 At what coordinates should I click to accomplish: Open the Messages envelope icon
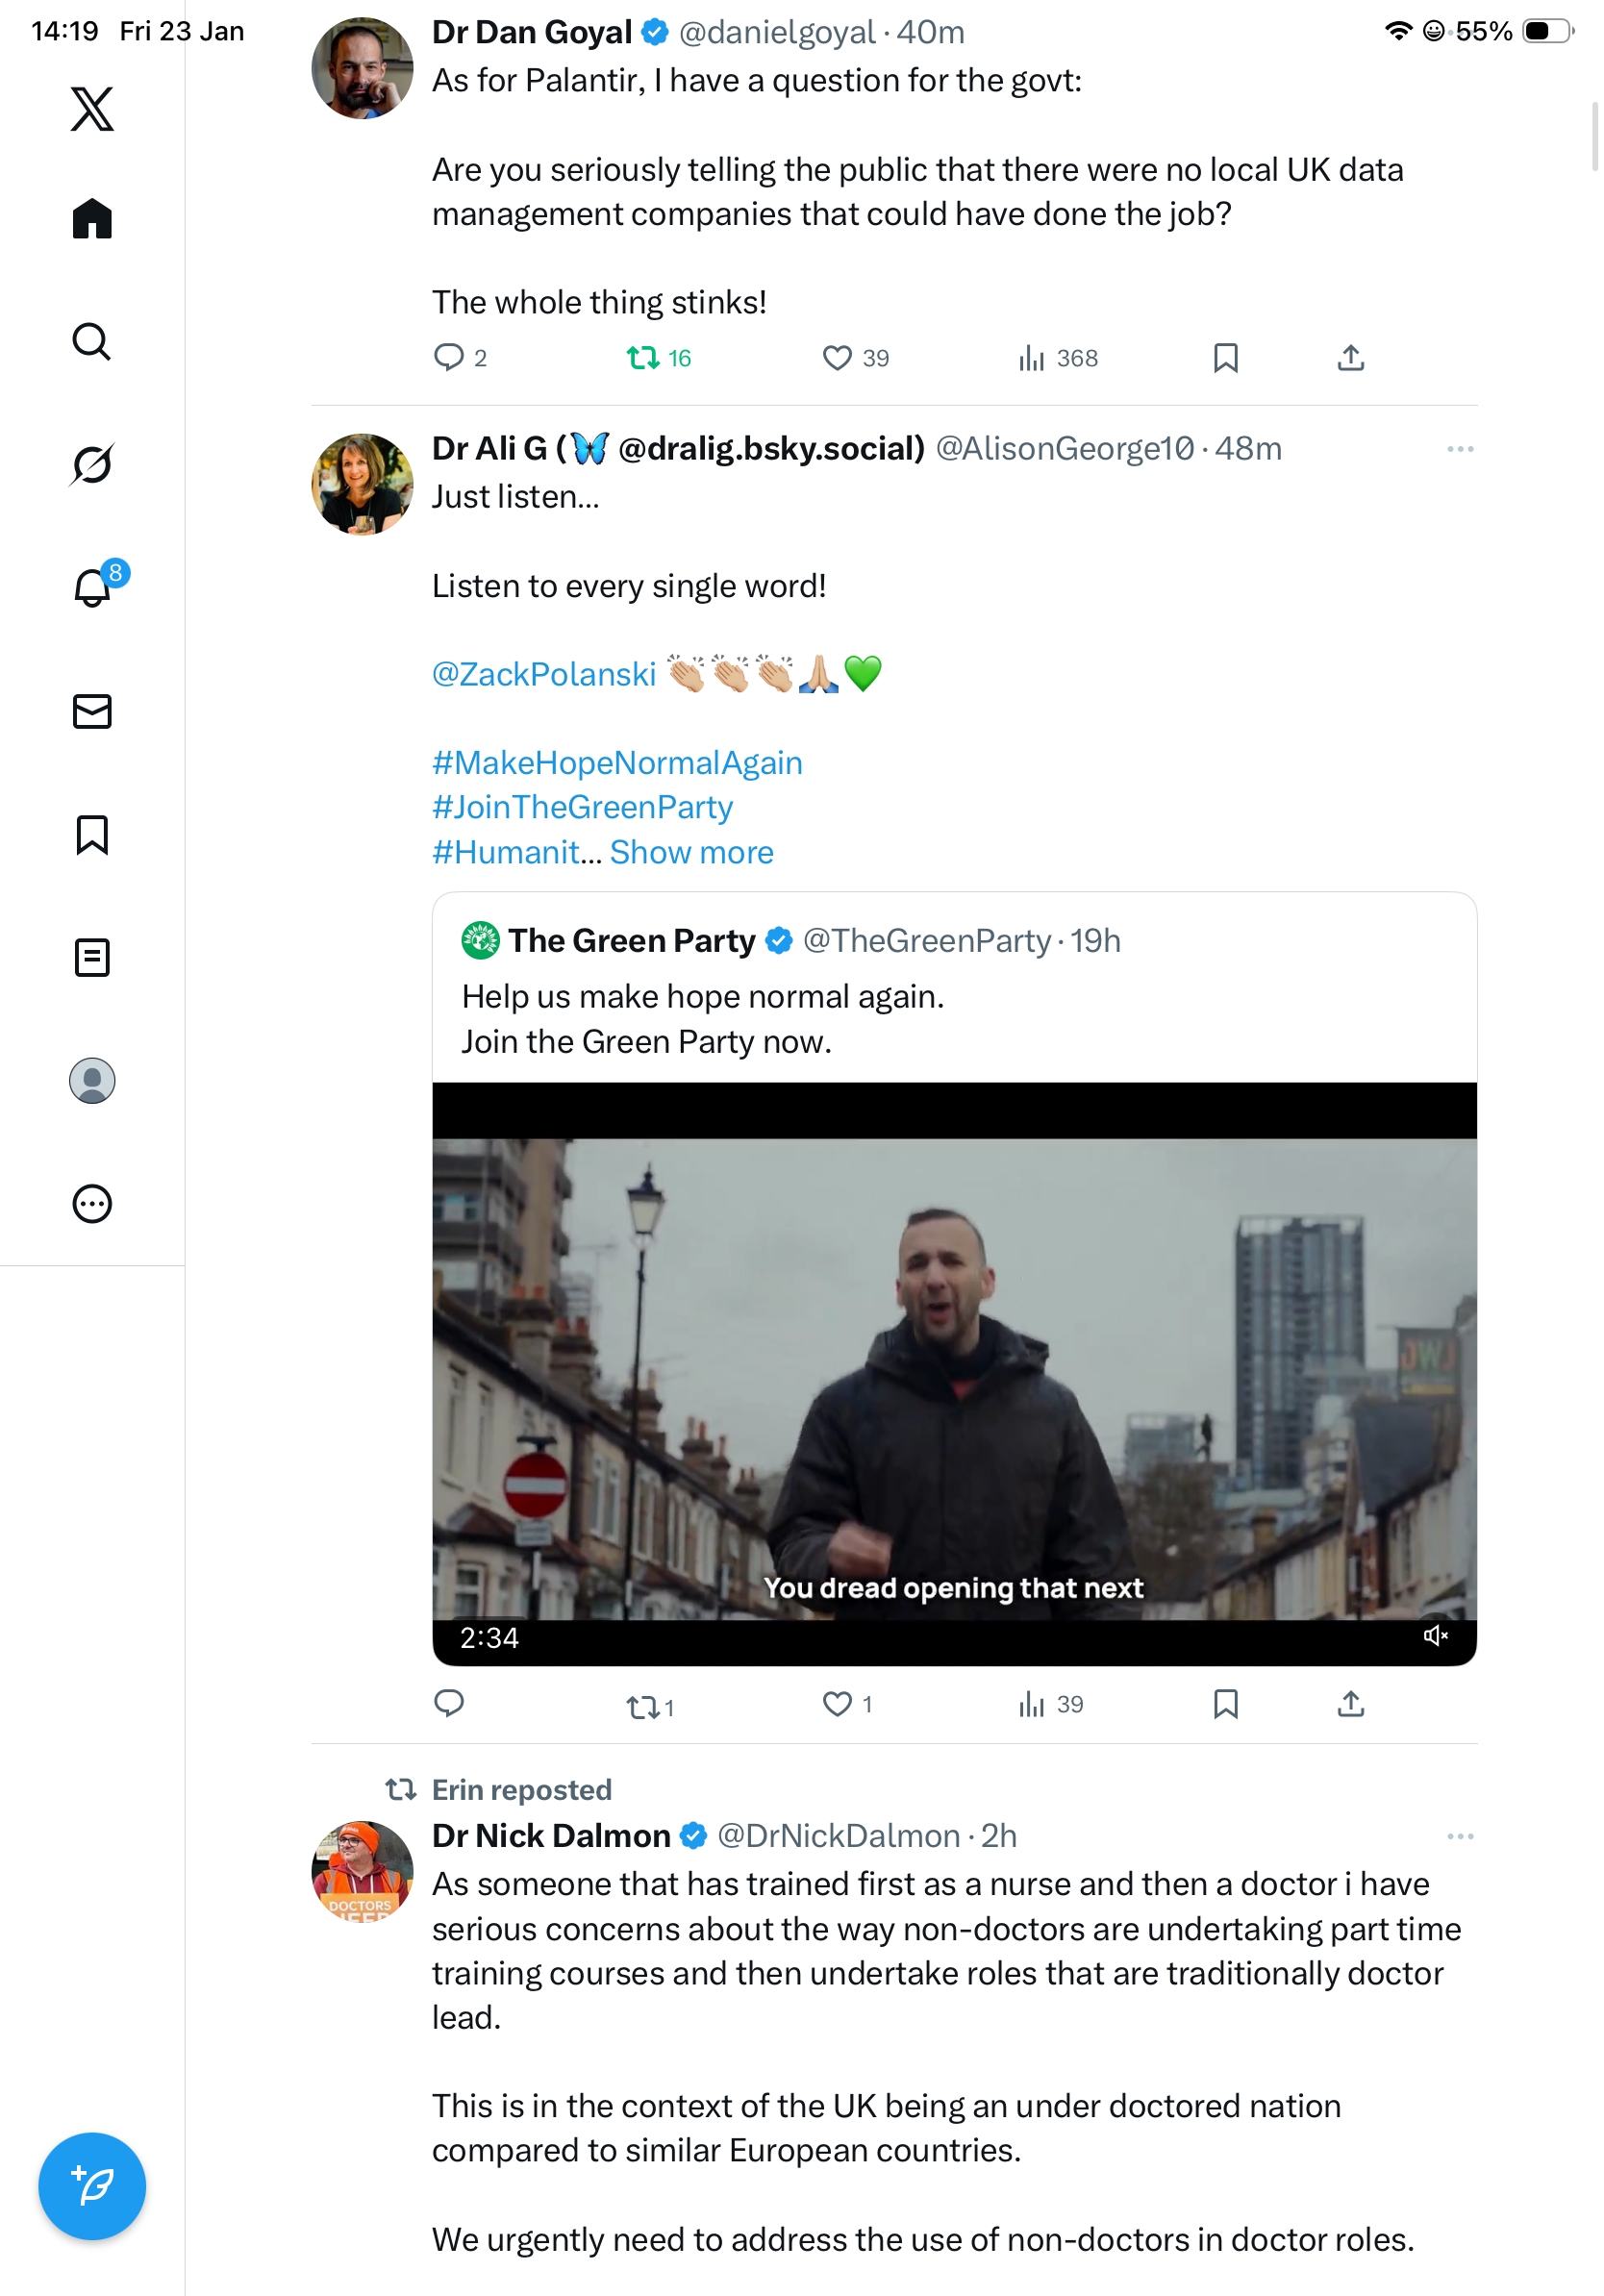pyautogui.click(x=92, y=711)
